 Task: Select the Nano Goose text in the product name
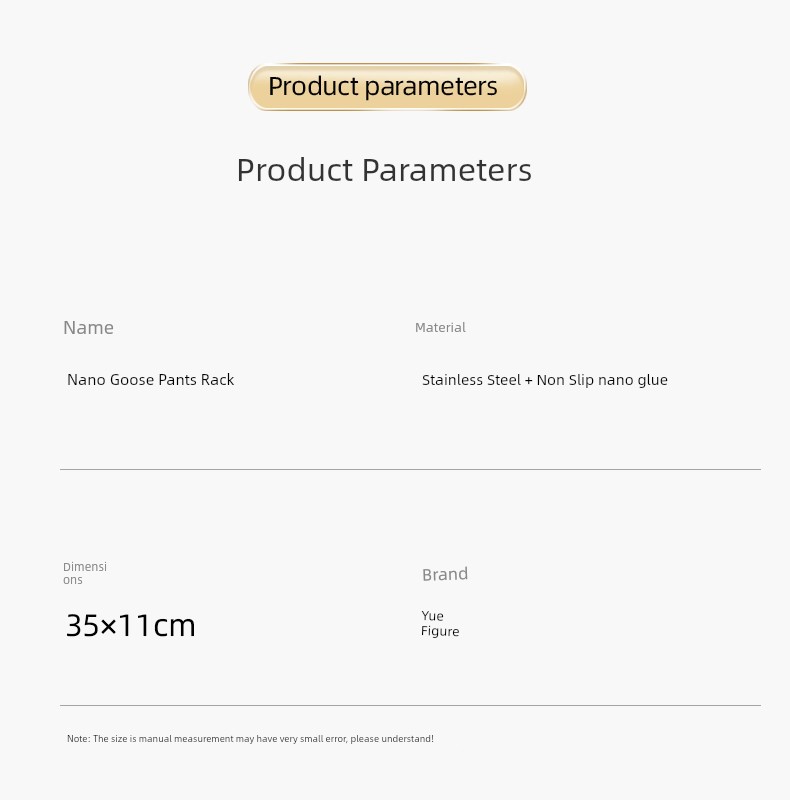coord(110,380)
